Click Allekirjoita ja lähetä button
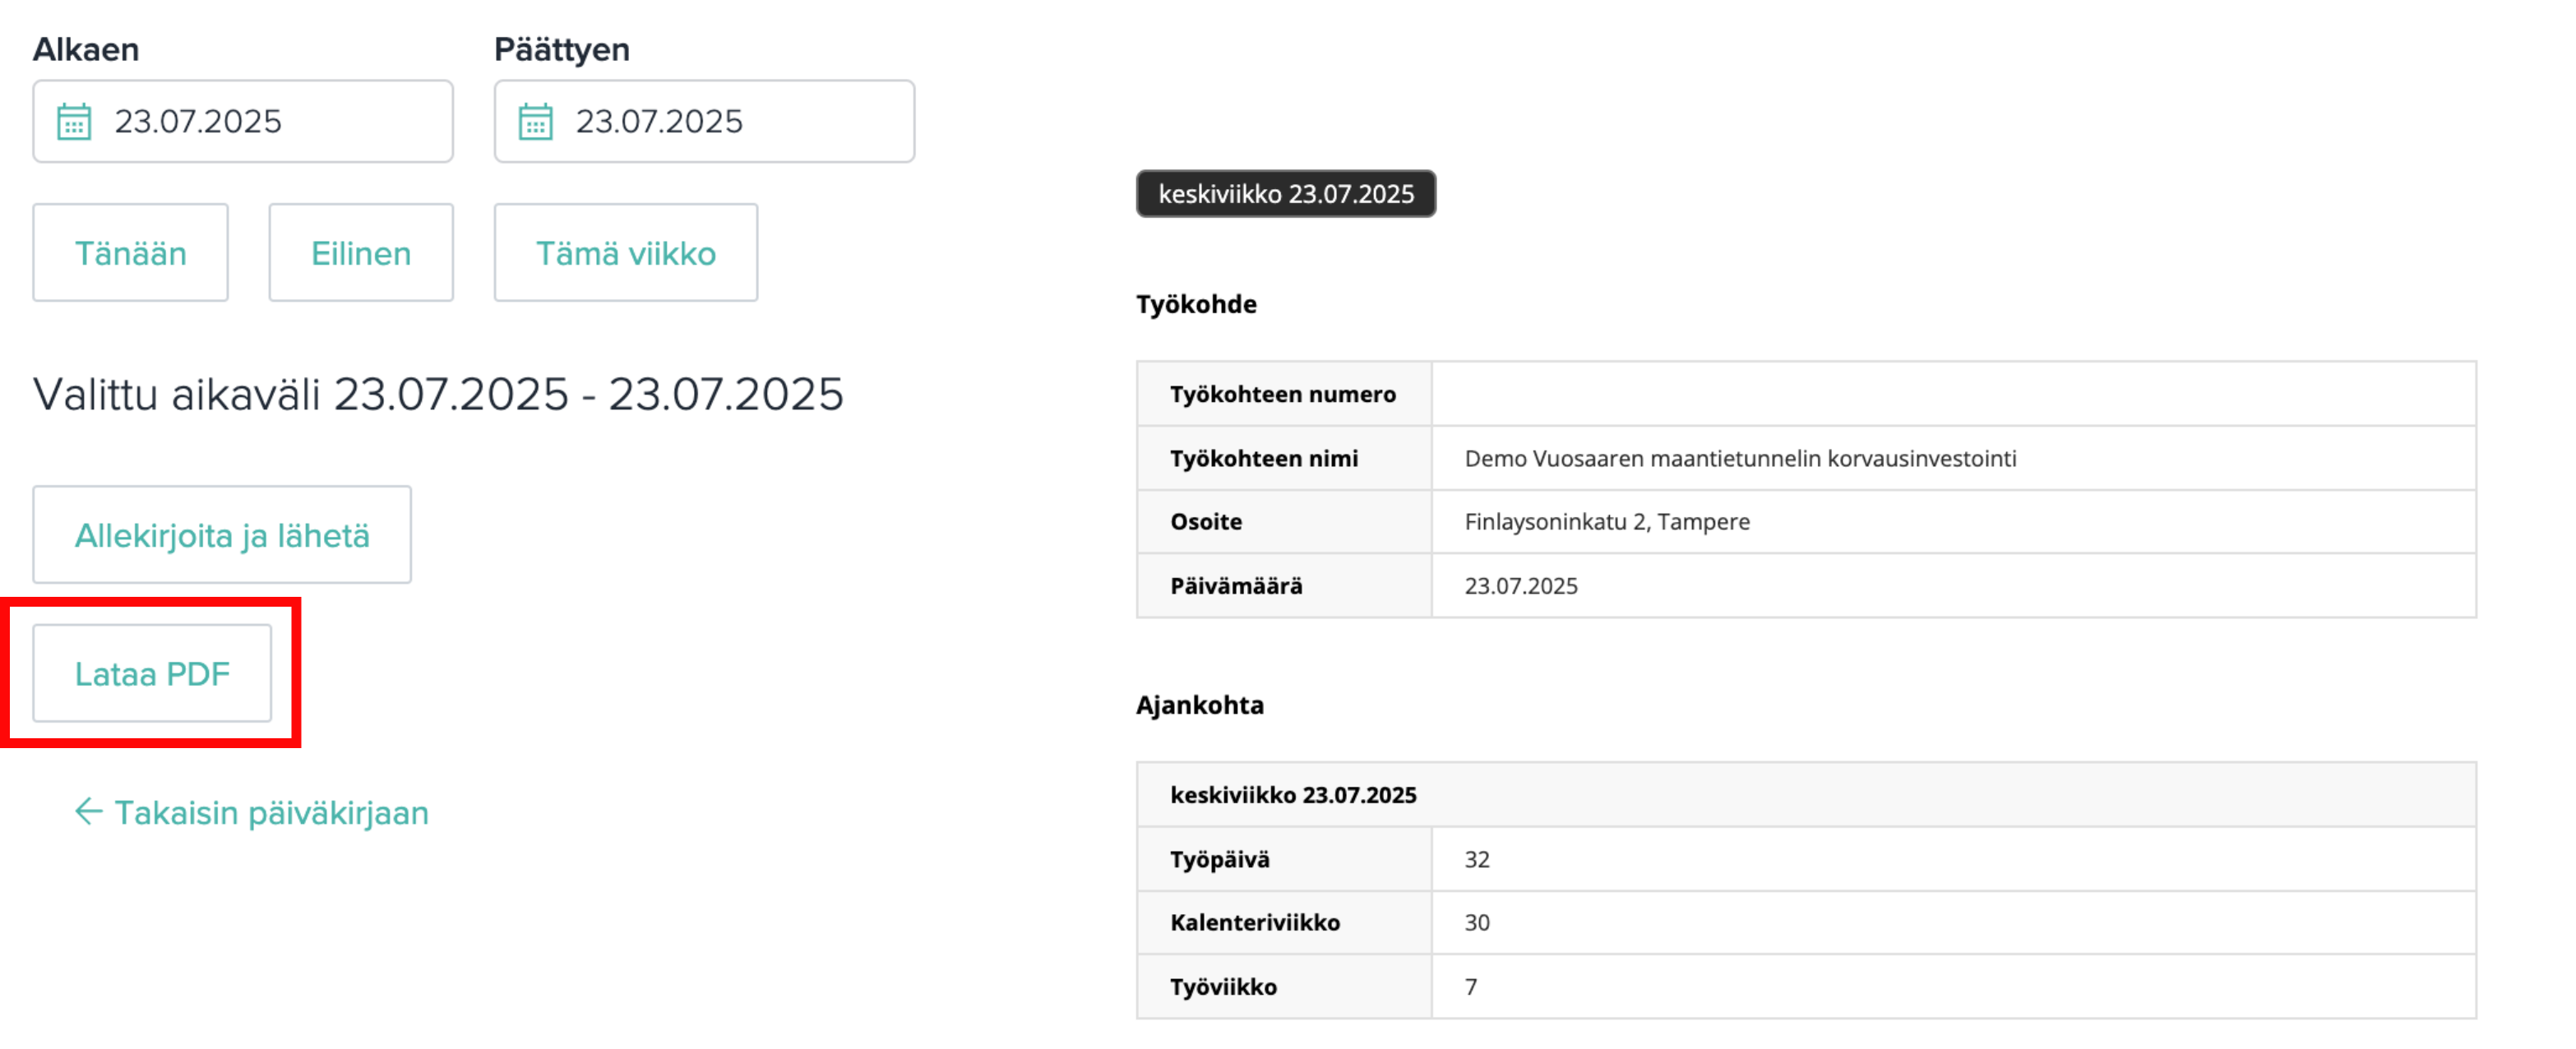Screen dimensions: 2576x1049 (x=222, y=535)
